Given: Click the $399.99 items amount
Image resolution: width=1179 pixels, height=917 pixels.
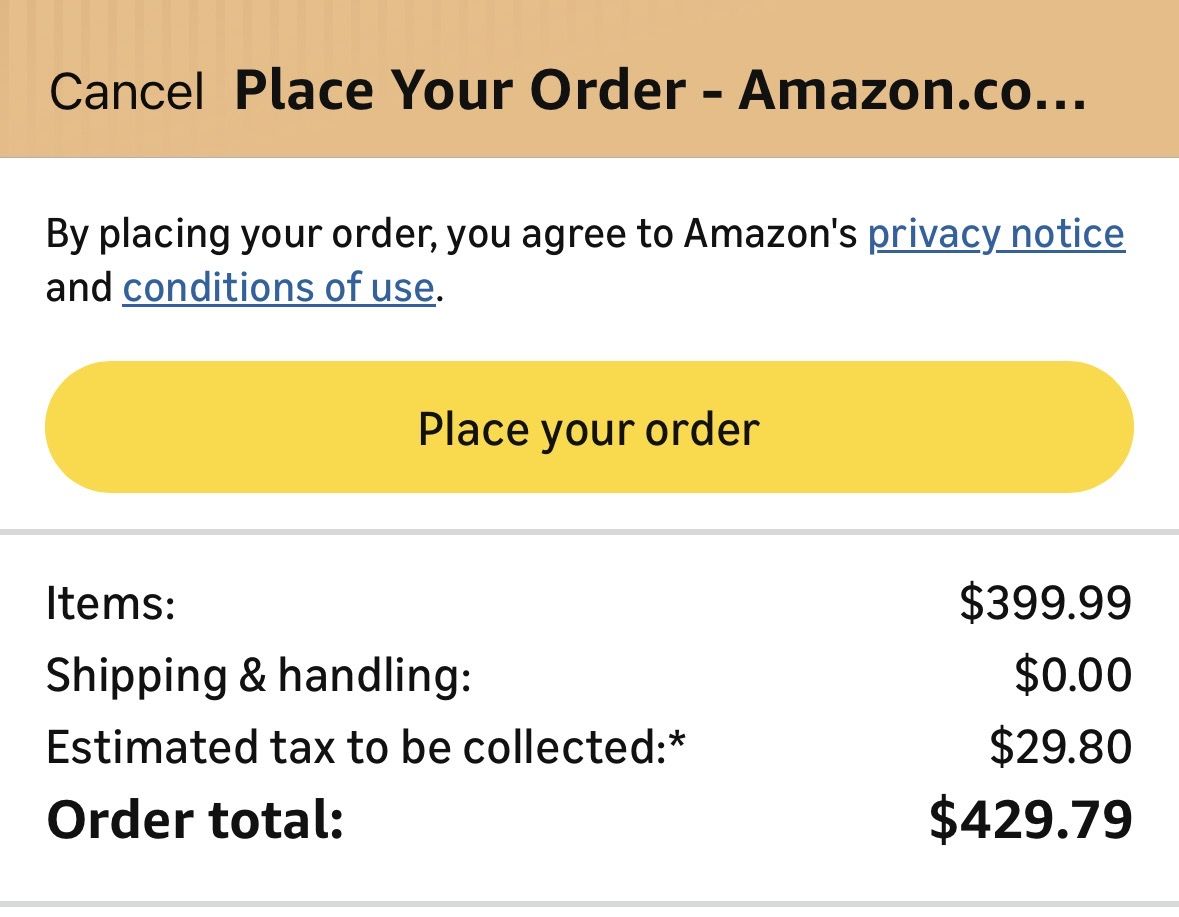Looking at the screenshot, I should point(1045,604).
